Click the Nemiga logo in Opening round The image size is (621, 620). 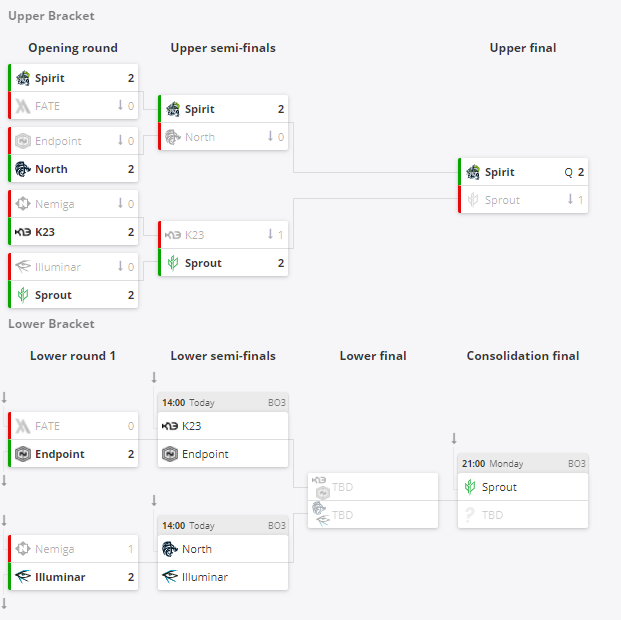click(22, 204)
